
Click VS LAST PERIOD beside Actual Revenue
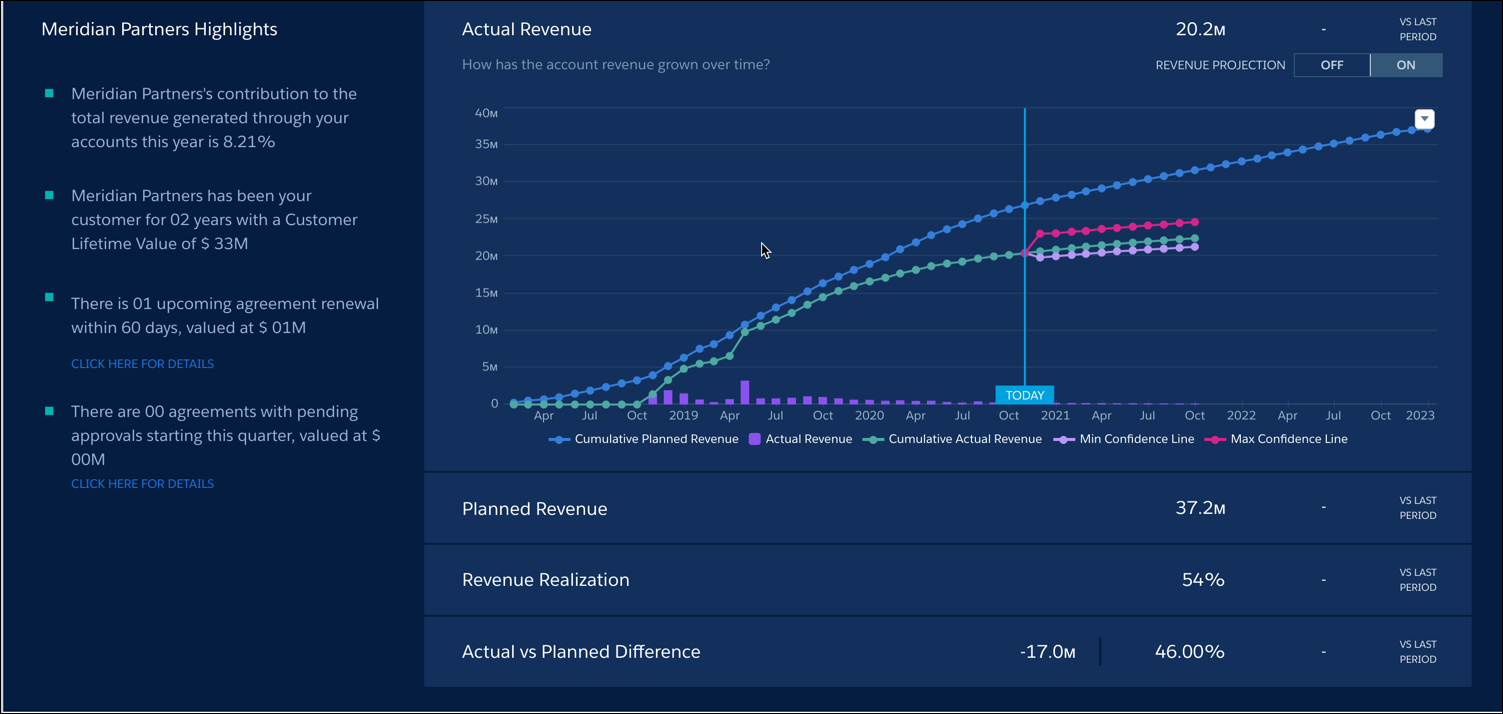[1418, 29]
